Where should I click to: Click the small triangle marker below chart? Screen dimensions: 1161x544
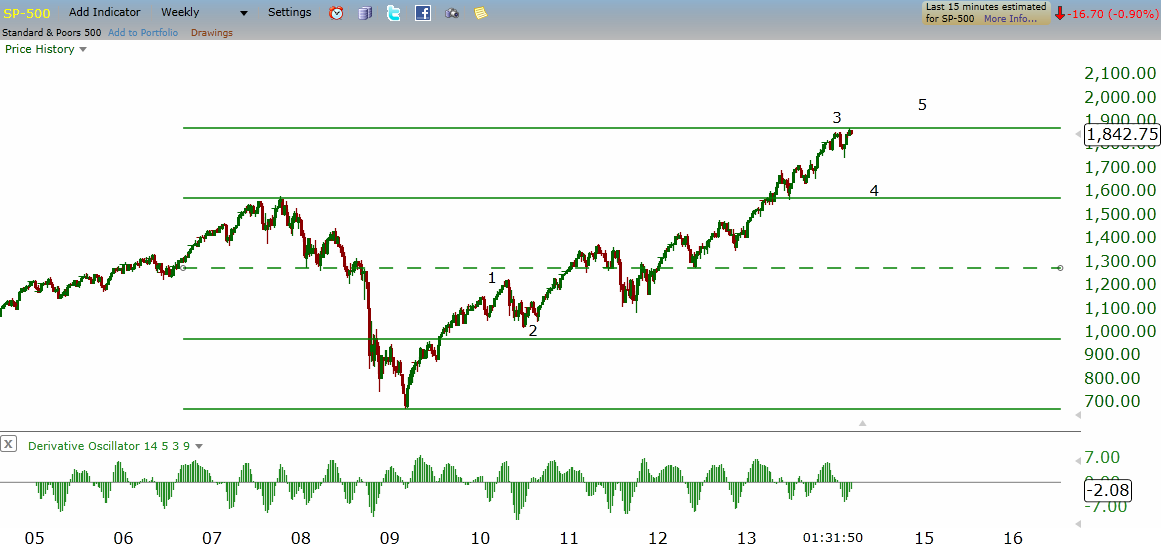coord(863,424)
